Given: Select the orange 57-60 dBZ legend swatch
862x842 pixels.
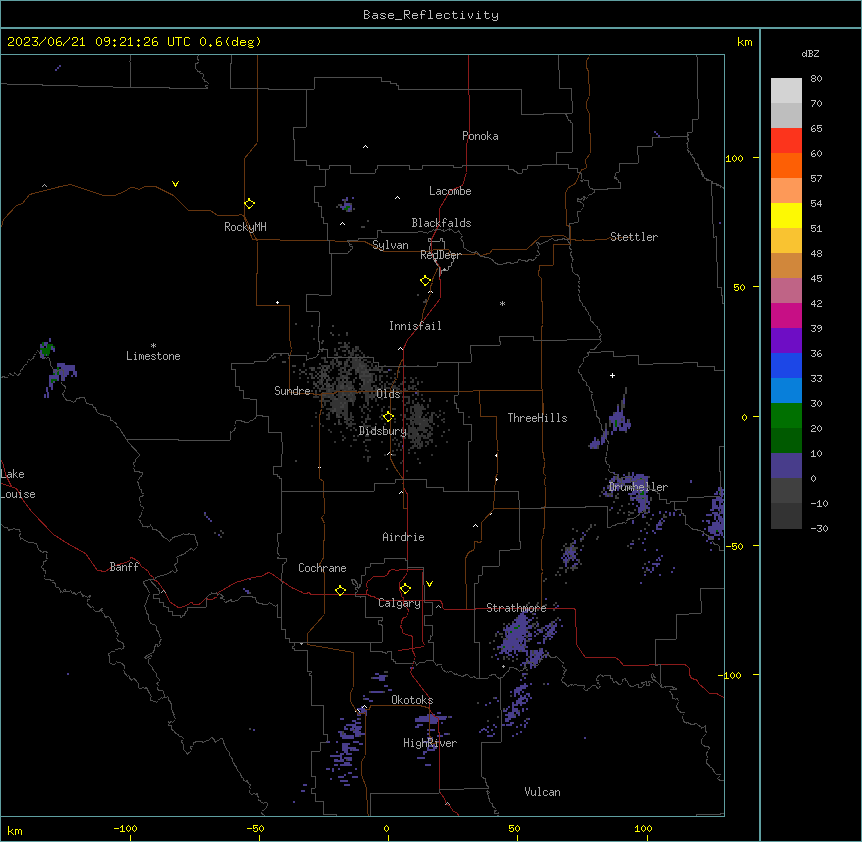Looking at the screenshot, I should pyautogui.click(x=786, y=165).
